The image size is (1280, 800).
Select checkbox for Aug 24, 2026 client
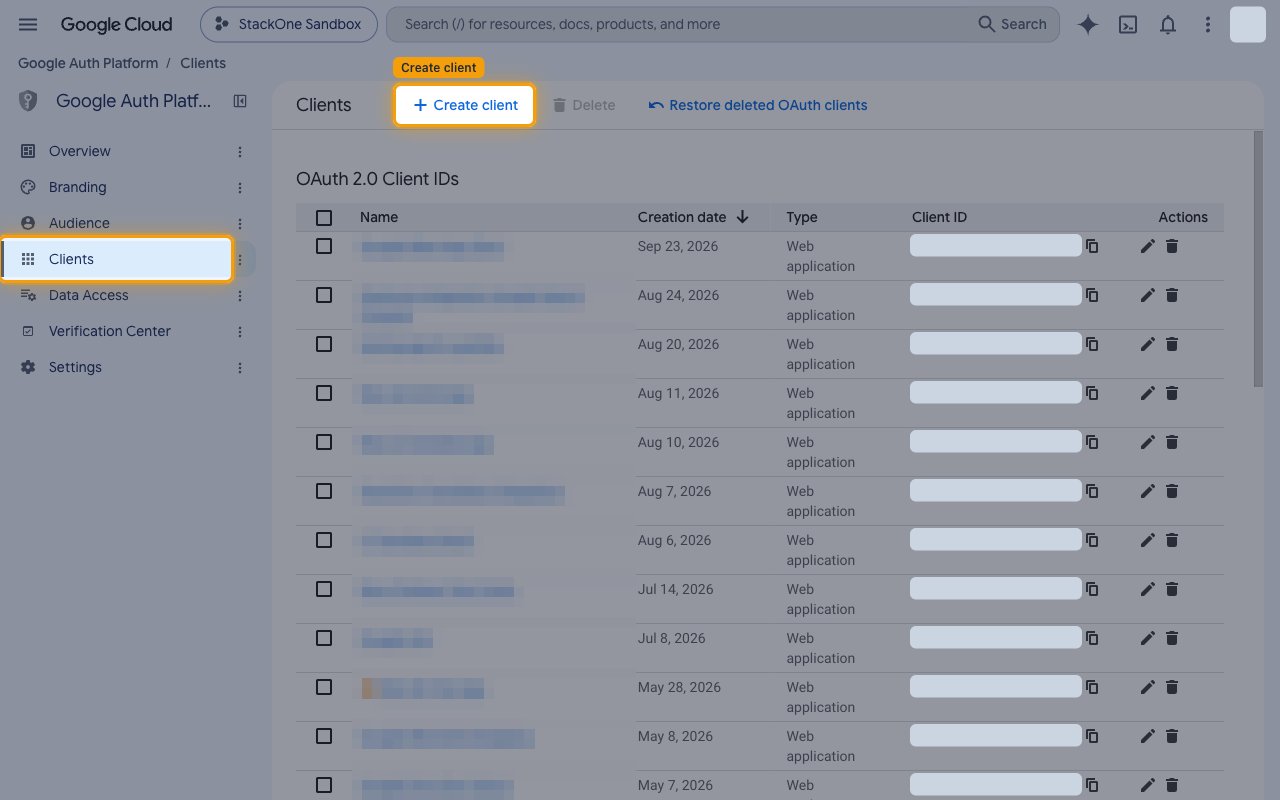click(324, 295)
